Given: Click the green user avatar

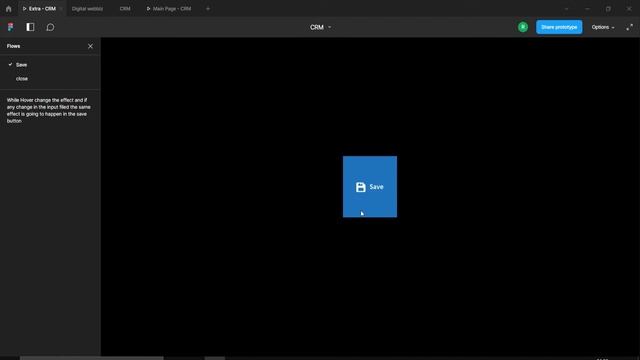Looking at the screenshot, I should pyautogui.click(x=523, y=27).
